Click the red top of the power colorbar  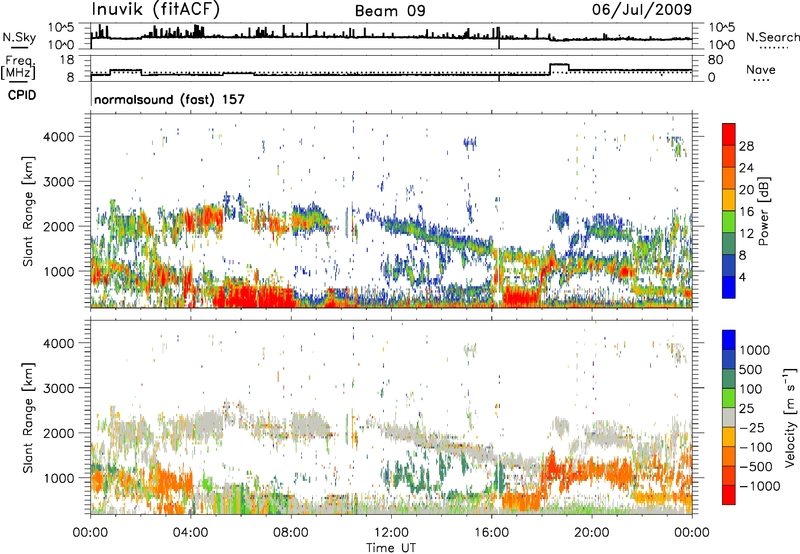click(x=729, y=134)
